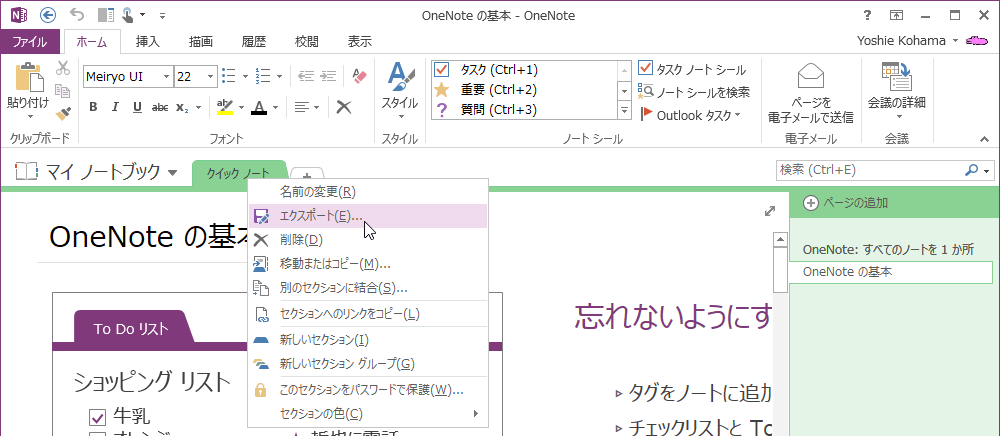Click the bullet list icon
Screen dimensions: 1000x436
coord(228,76)
